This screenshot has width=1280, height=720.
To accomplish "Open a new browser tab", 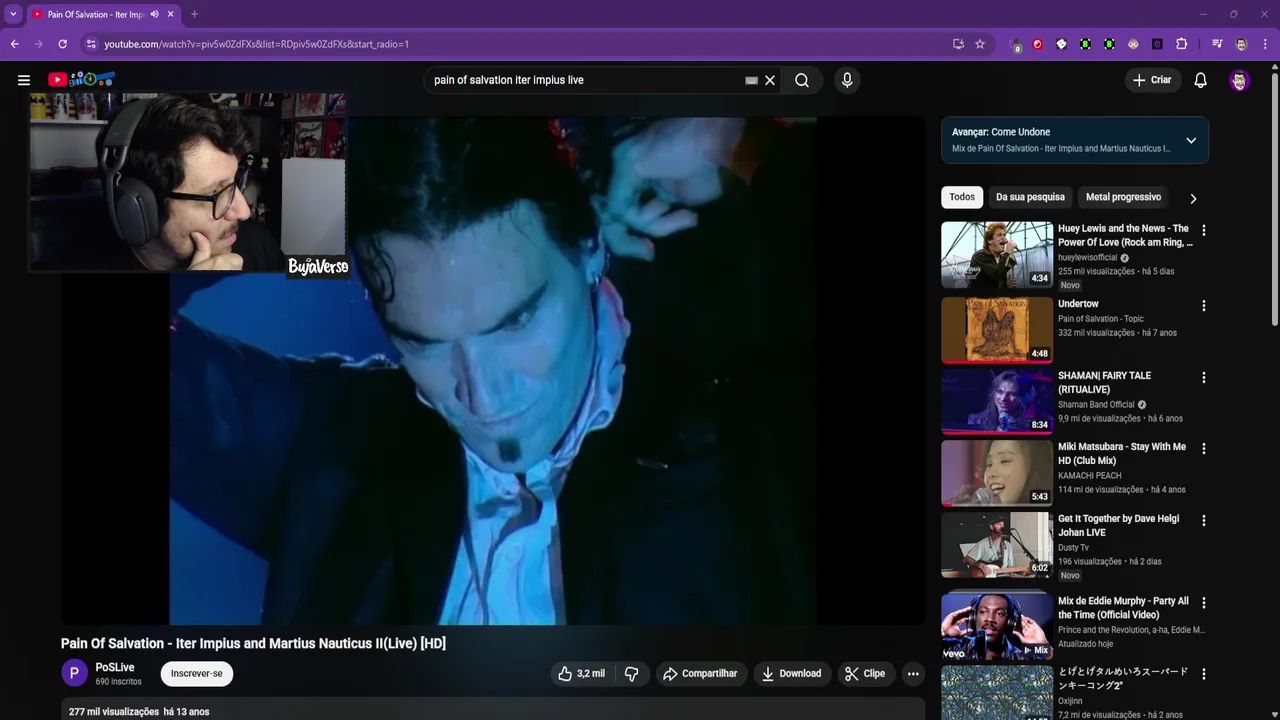I will [x=194, y=14].
